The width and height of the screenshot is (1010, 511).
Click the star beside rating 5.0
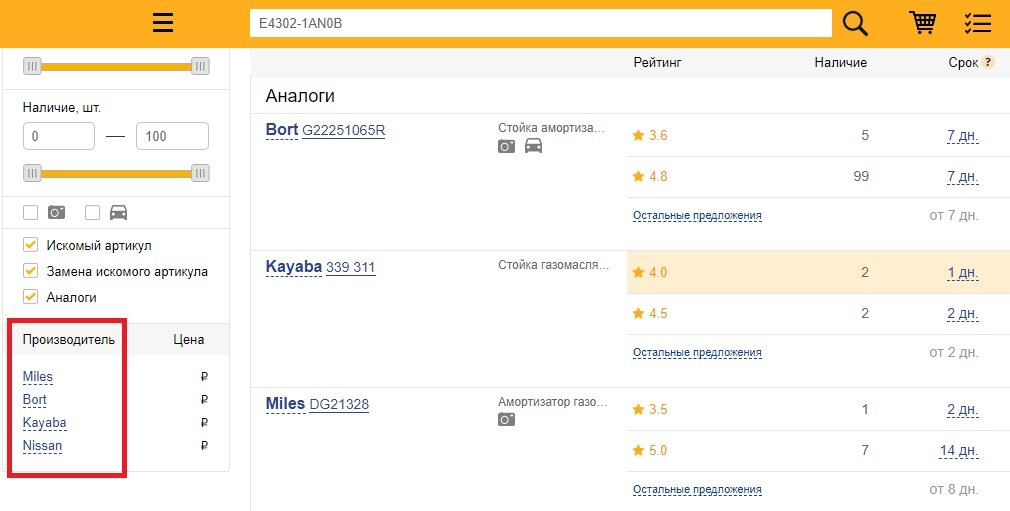[x=638, y=450]
